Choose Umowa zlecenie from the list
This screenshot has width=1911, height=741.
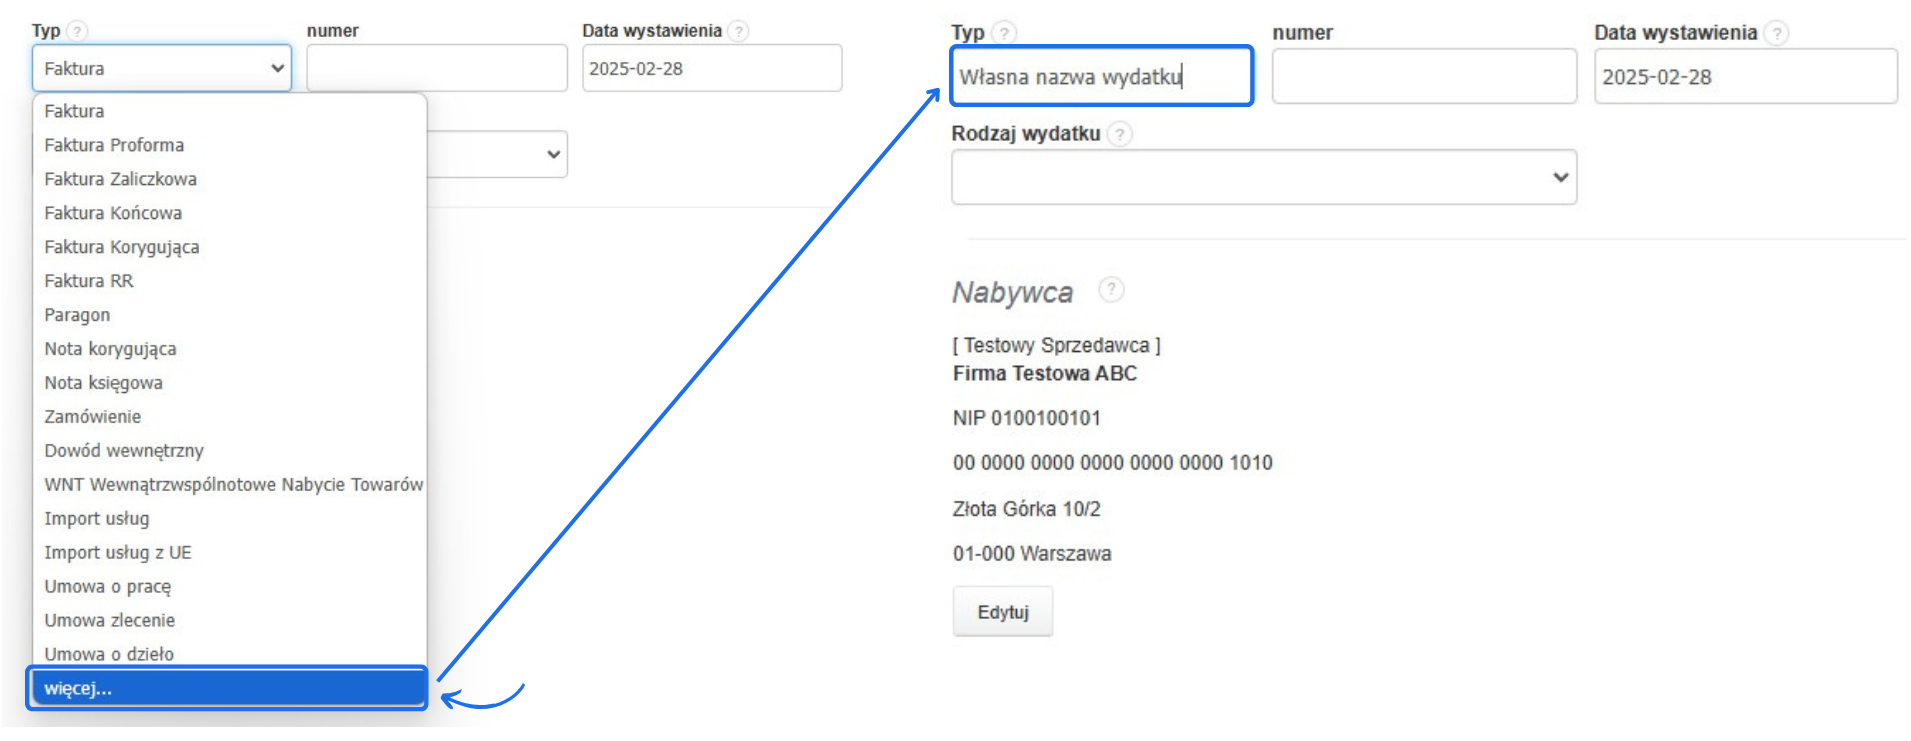pos(109,621)
